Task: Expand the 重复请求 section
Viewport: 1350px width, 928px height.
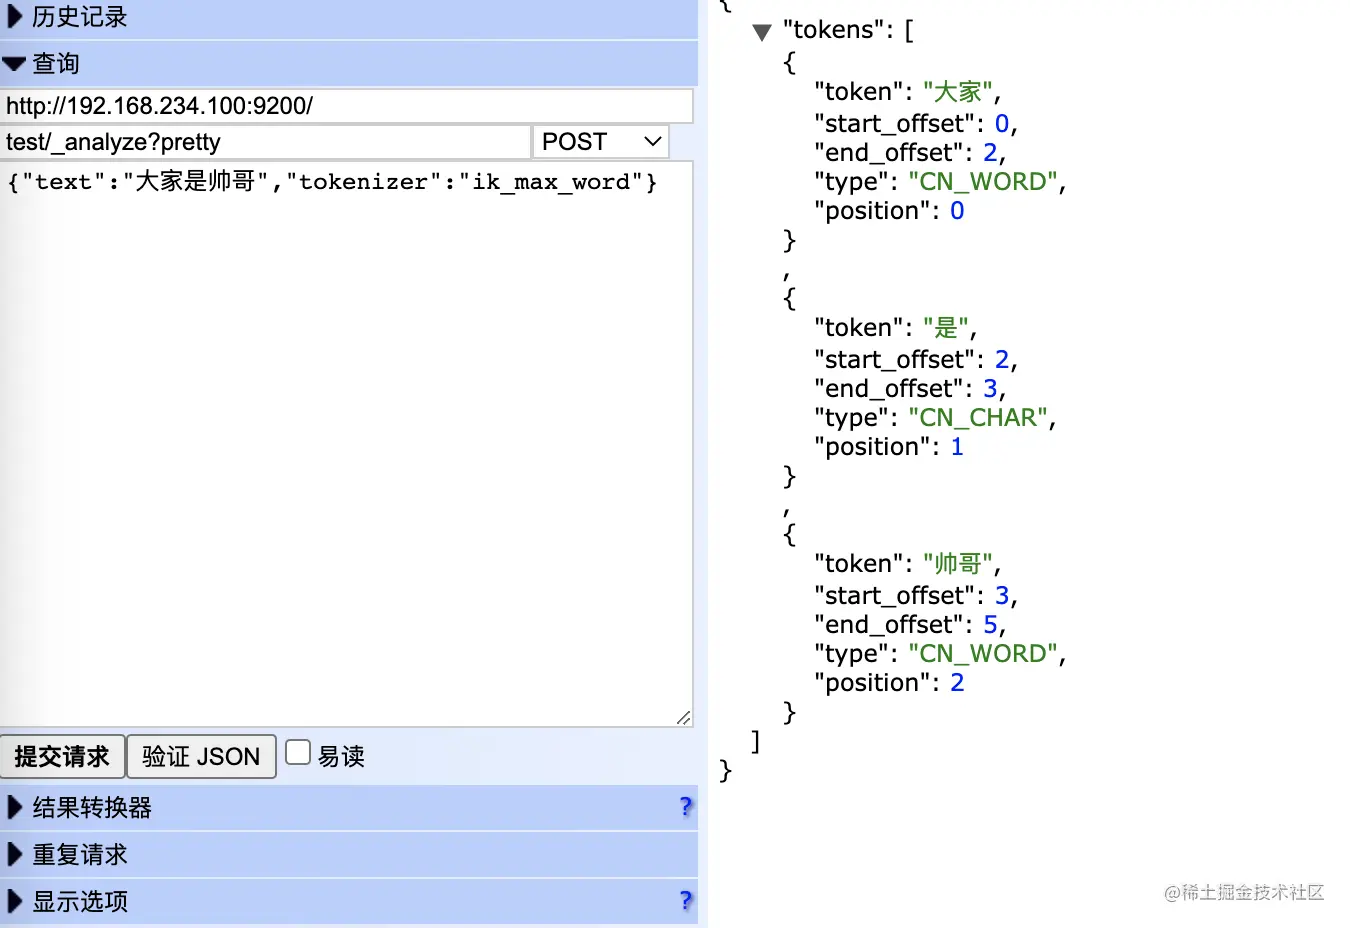Action: [348, 855]
